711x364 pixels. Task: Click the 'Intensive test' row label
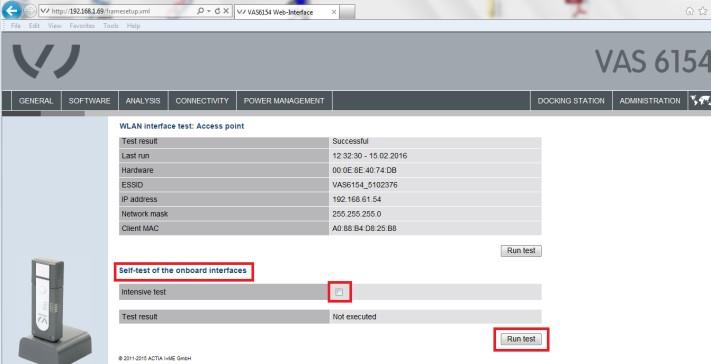143,292
